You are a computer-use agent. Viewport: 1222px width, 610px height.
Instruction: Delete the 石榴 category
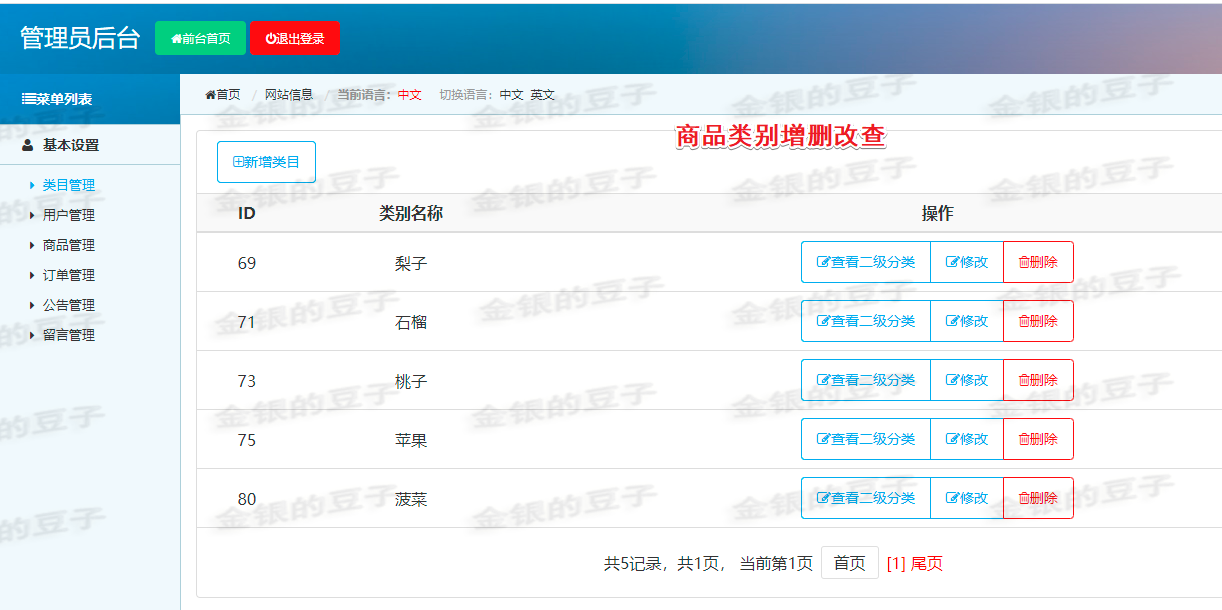pyautogui.click(x=1038, y=321)
